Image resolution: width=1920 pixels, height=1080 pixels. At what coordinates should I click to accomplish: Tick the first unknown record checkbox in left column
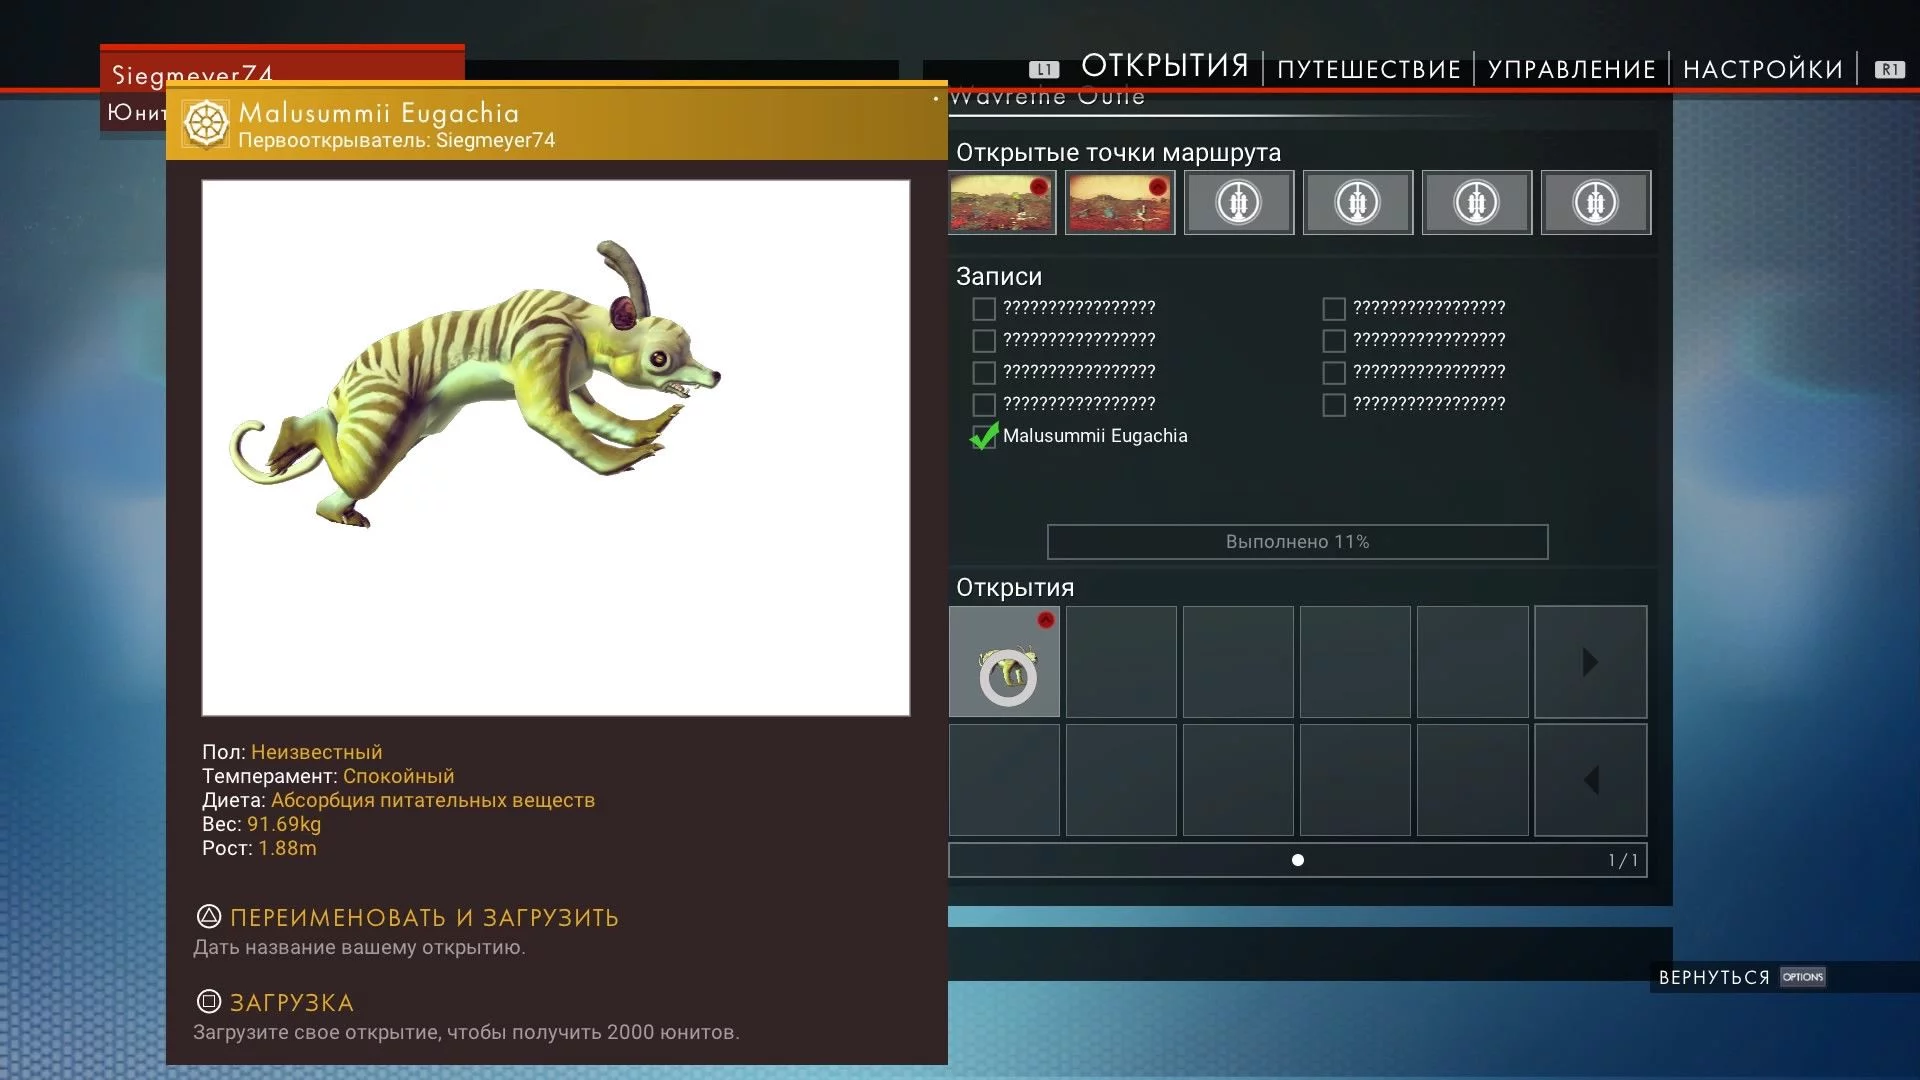point(984,309)
